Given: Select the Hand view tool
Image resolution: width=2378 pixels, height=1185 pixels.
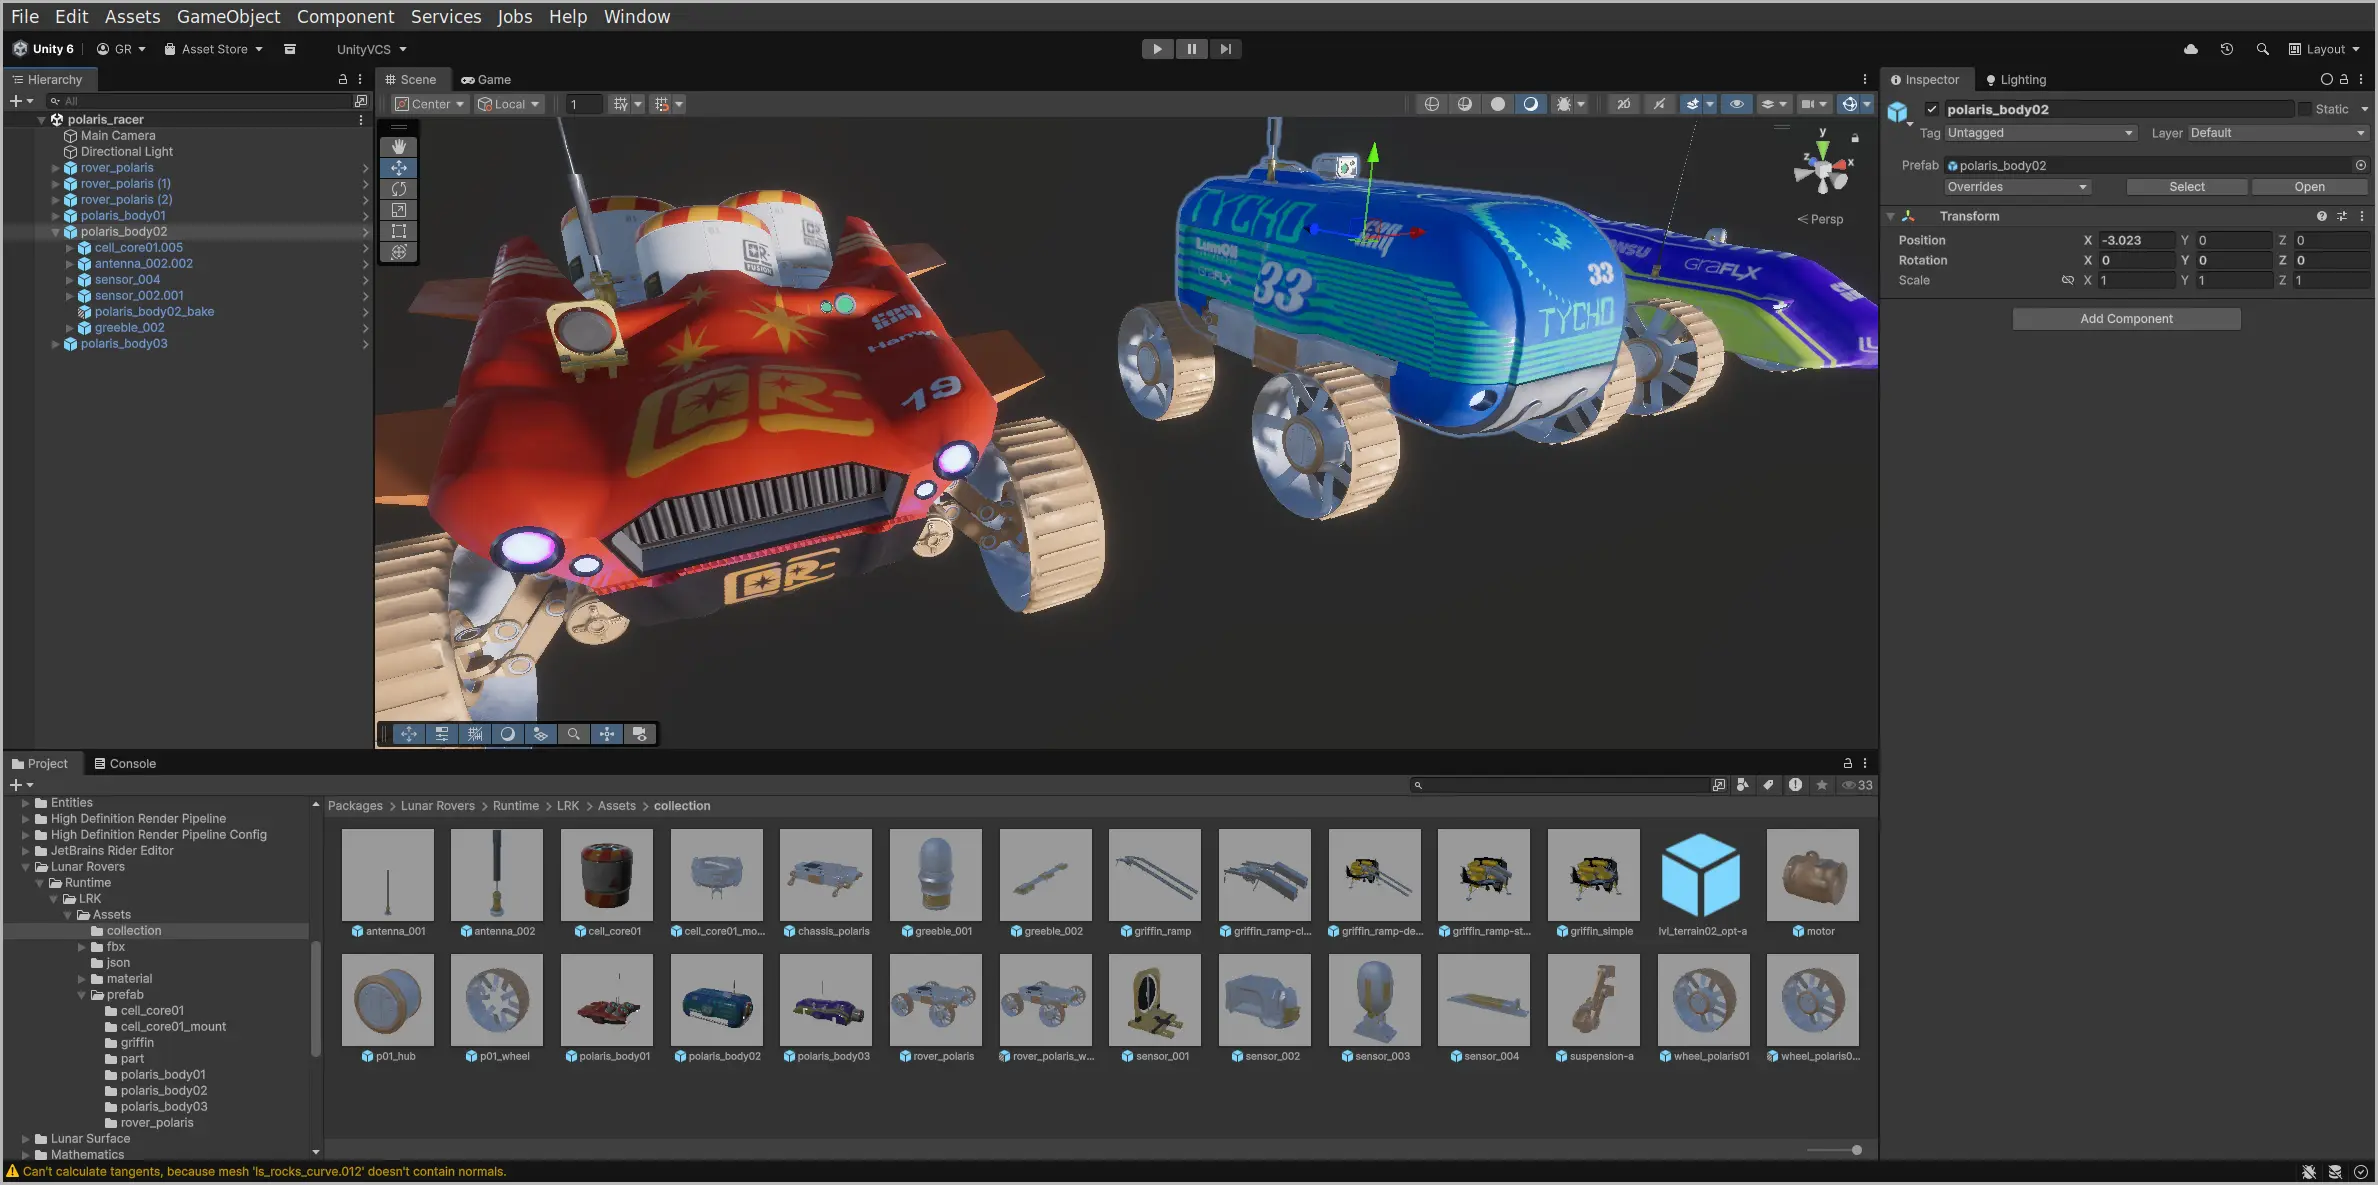Looking at the screenshot, I should [399, 146].
